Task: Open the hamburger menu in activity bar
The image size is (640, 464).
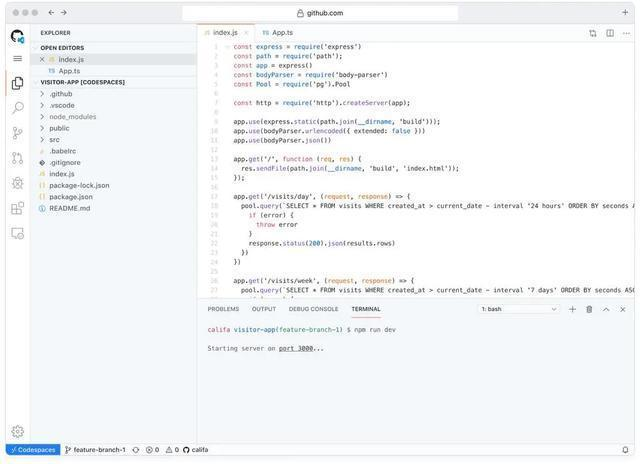Action: [x=18, y=59]
